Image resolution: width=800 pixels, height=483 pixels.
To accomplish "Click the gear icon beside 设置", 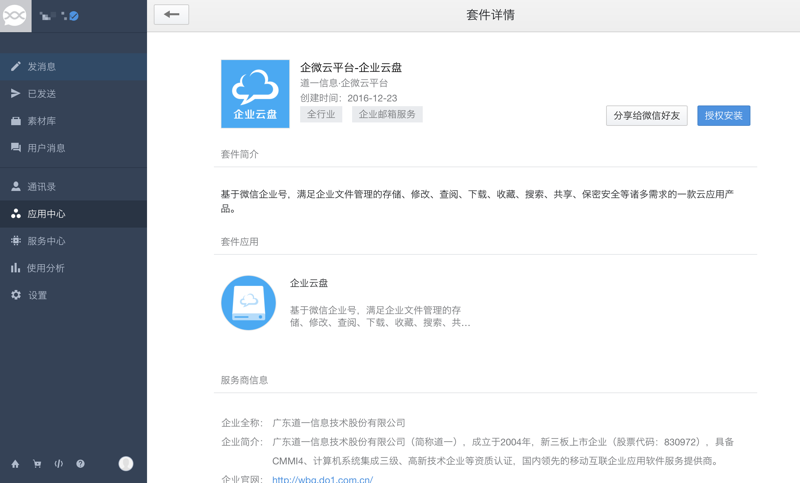I will (16, 295).
